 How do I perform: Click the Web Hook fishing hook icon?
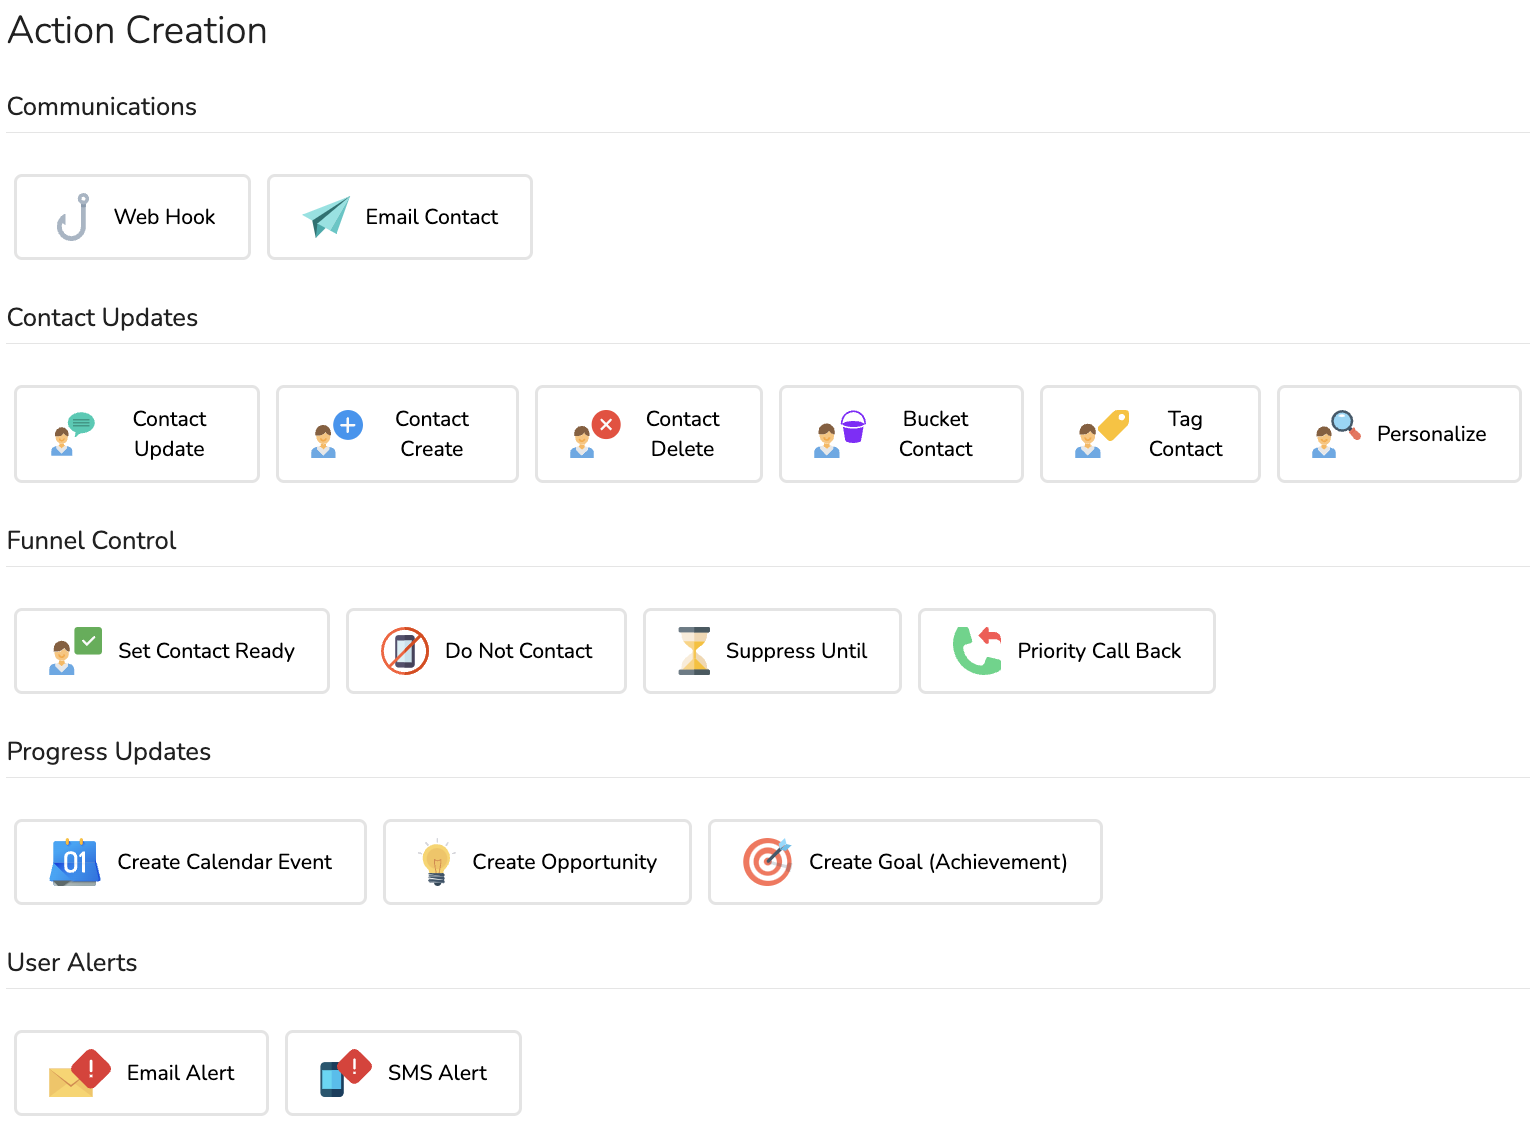[x=73, y=217]
